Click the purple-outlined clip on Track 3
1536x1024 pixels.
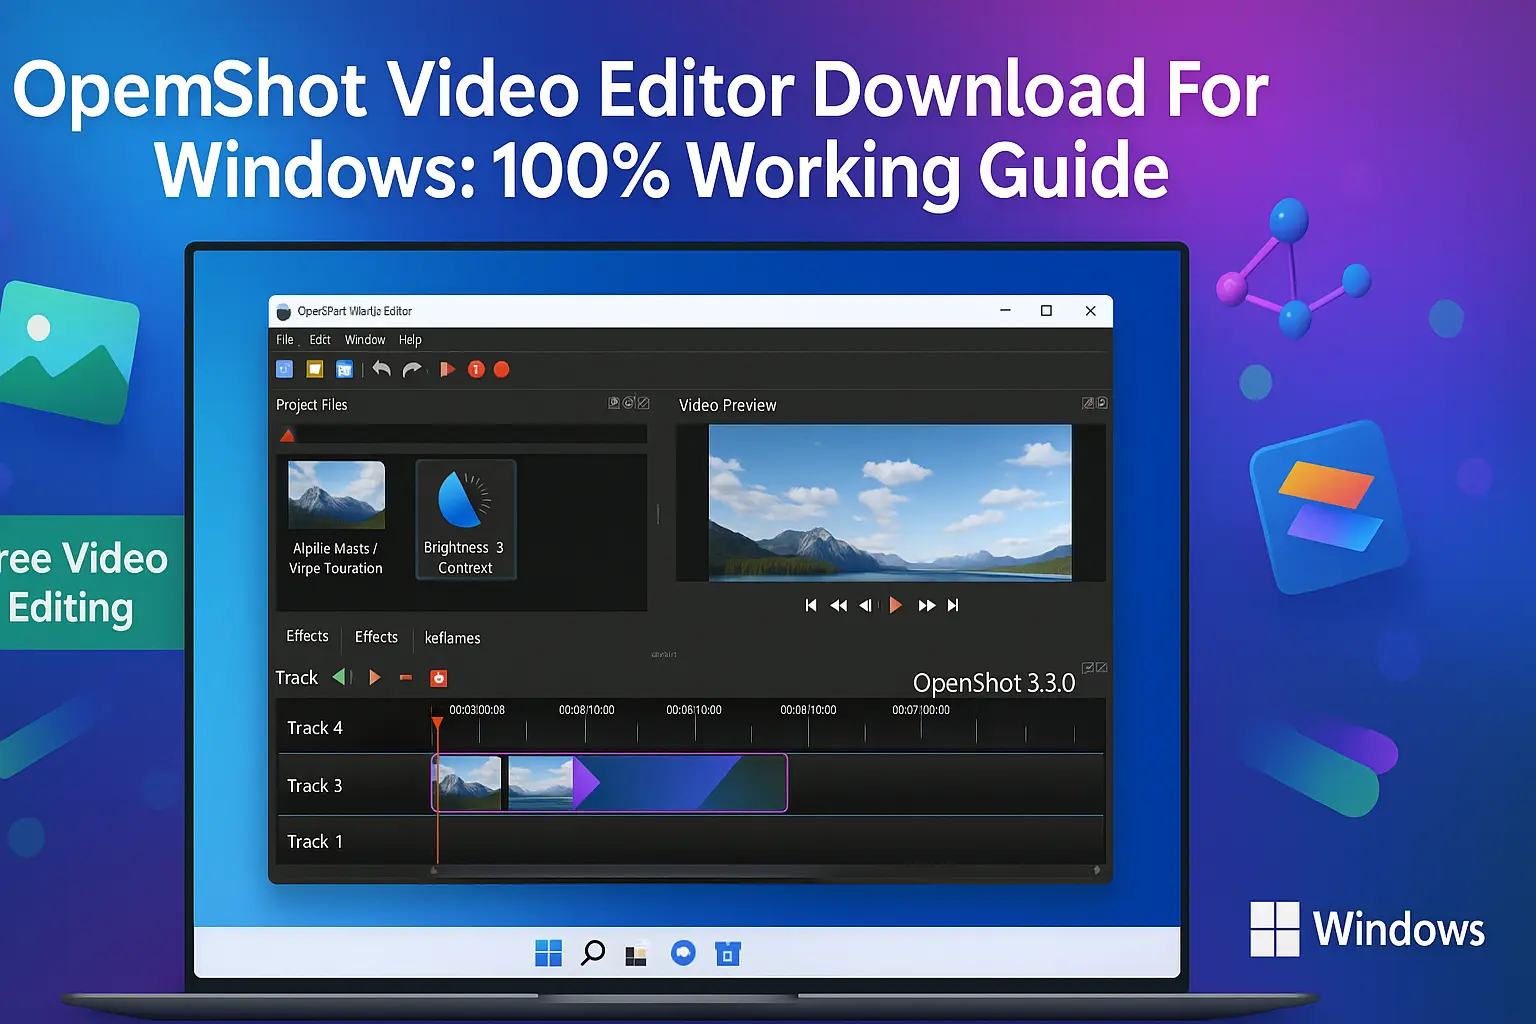coord(680,783)
